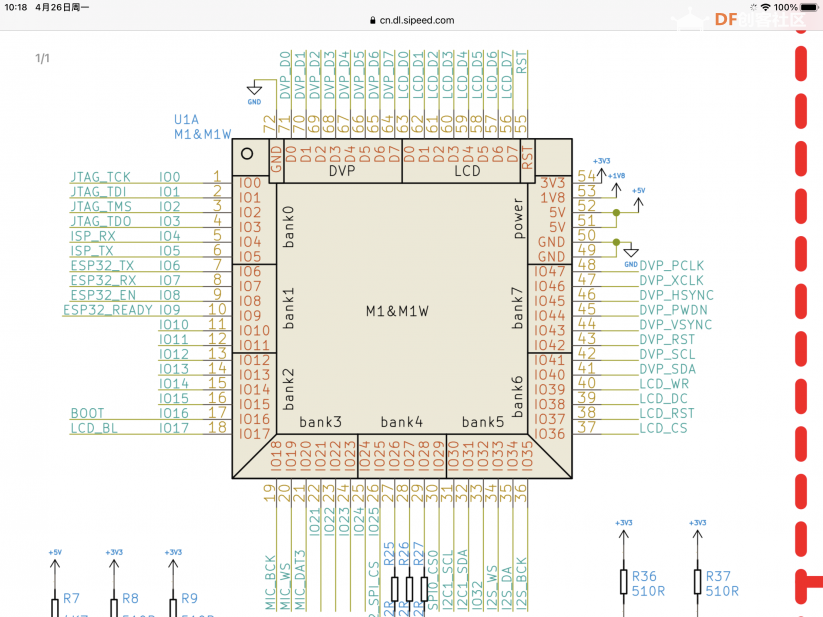
Task: Select the DVP_SDA net label
Action: pyautogui.click(x=668, y=369)
